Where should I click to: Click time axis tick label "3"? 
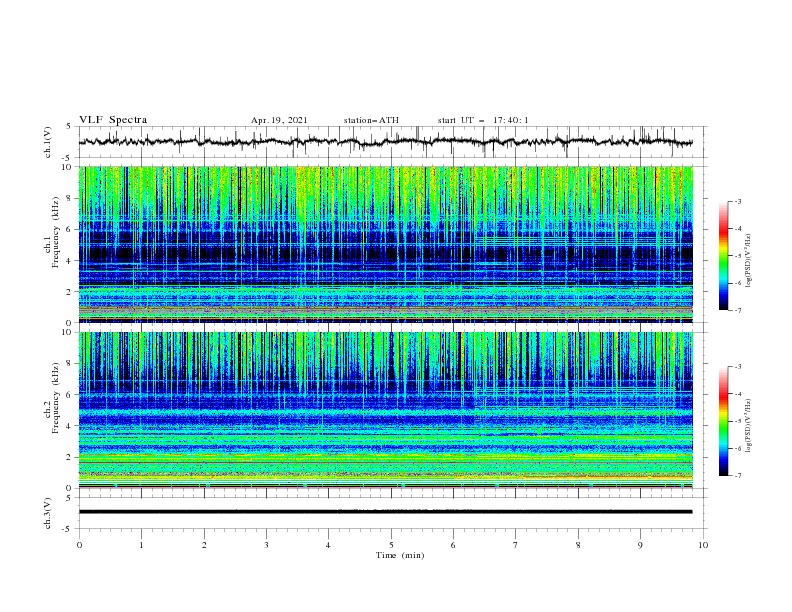click(266, 545)
